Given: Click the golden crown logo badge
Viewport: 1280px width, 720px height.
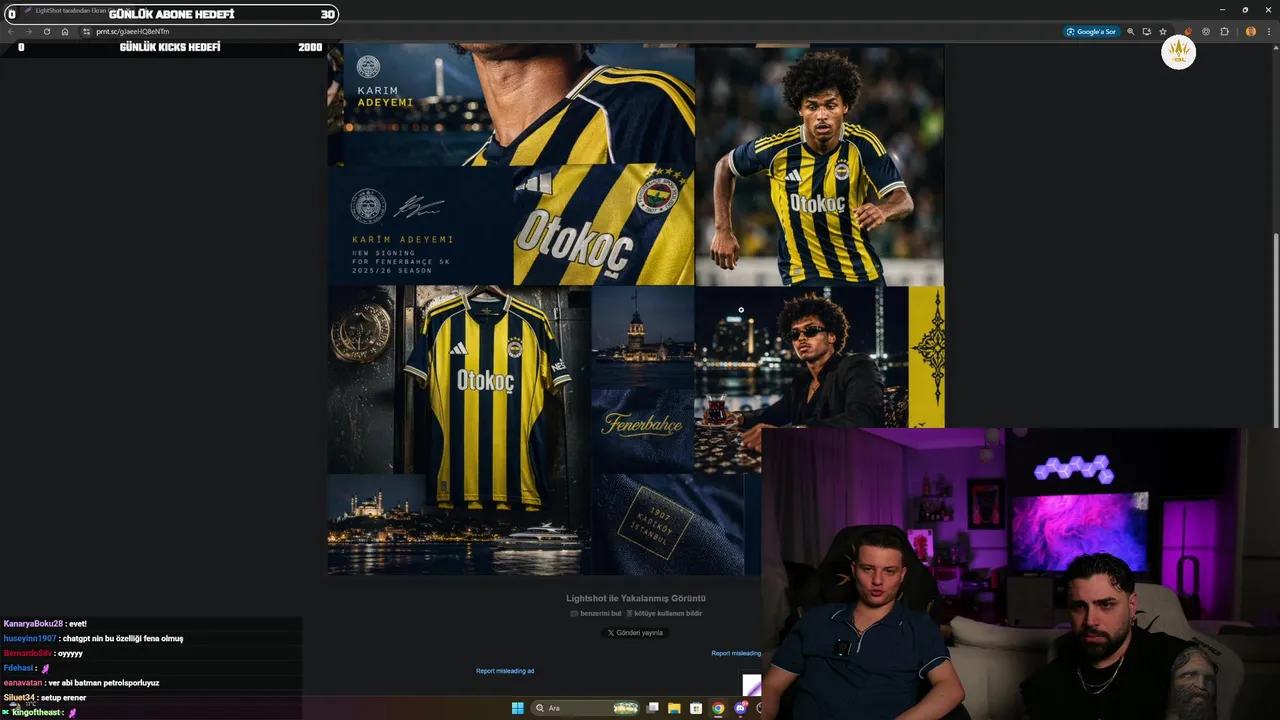Looking at the screenshot, I should pyautogui.click(x=1178, y=52).
